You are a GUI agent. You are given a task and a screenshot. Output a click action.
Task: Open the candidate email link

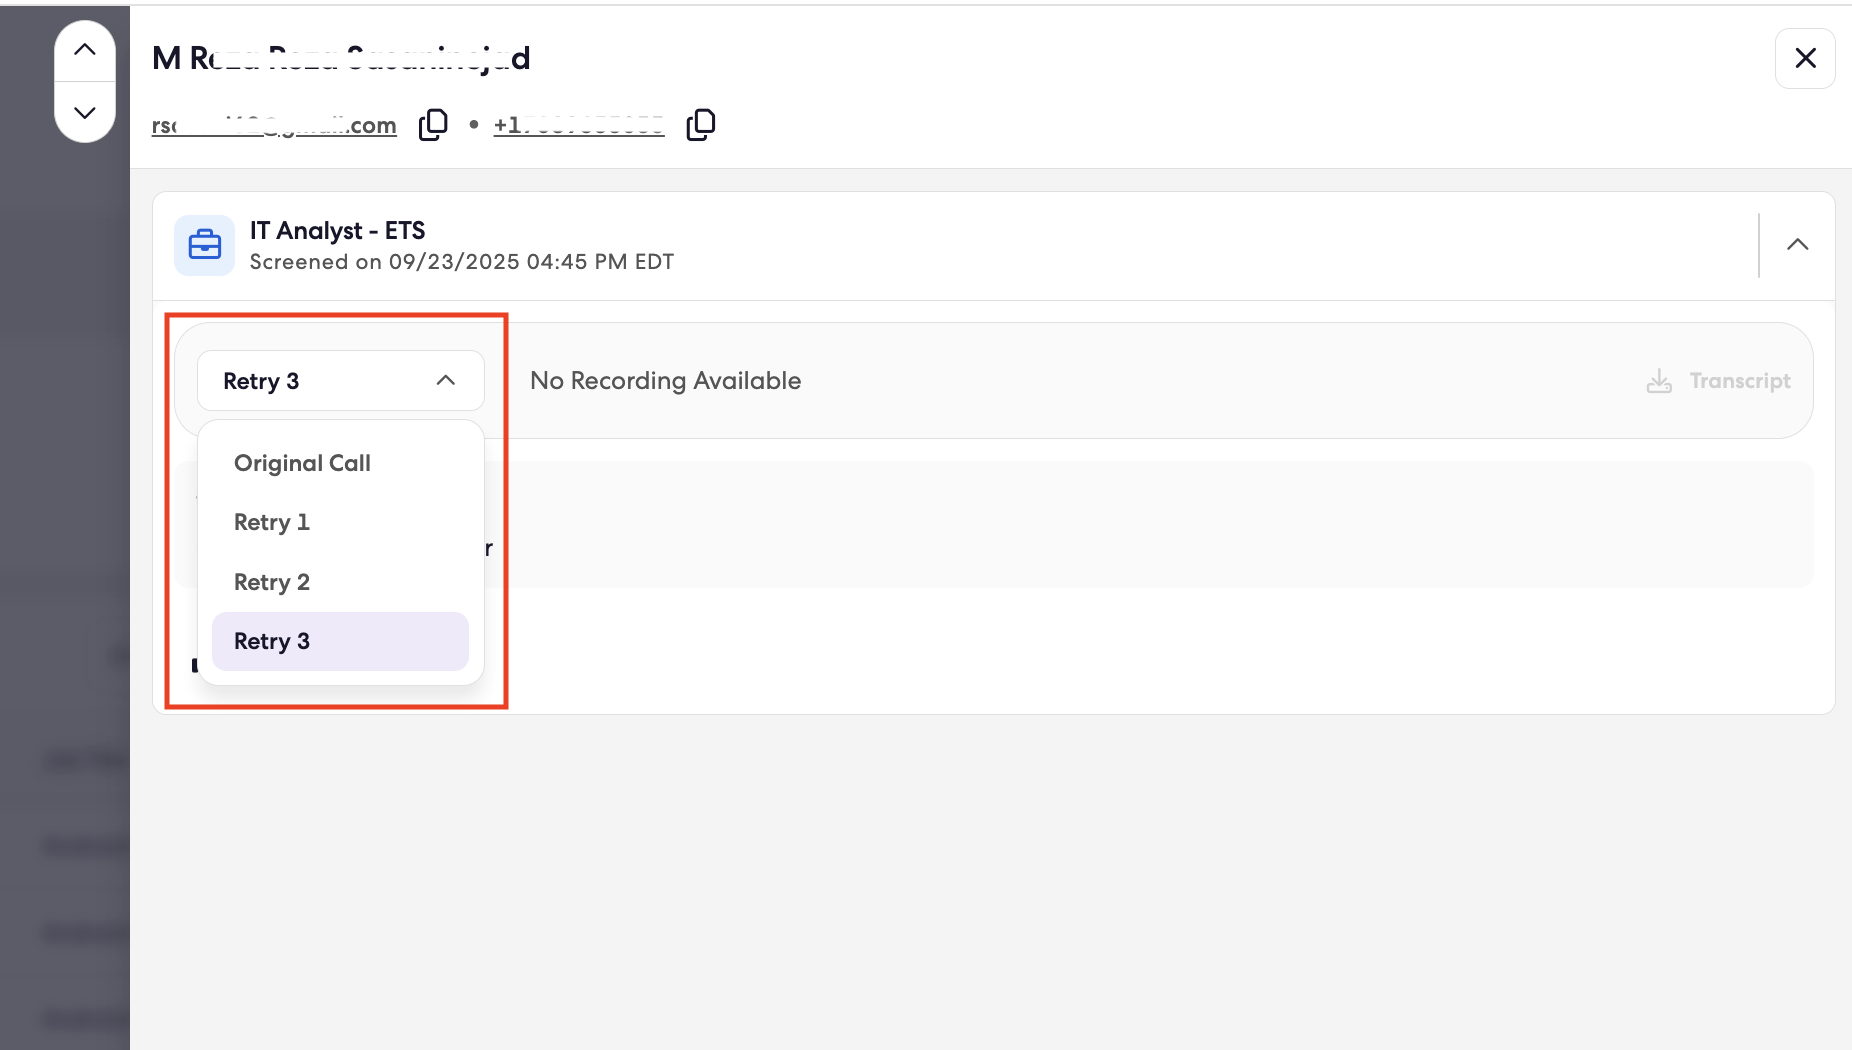pyautogui.click(x=274, y=125)
